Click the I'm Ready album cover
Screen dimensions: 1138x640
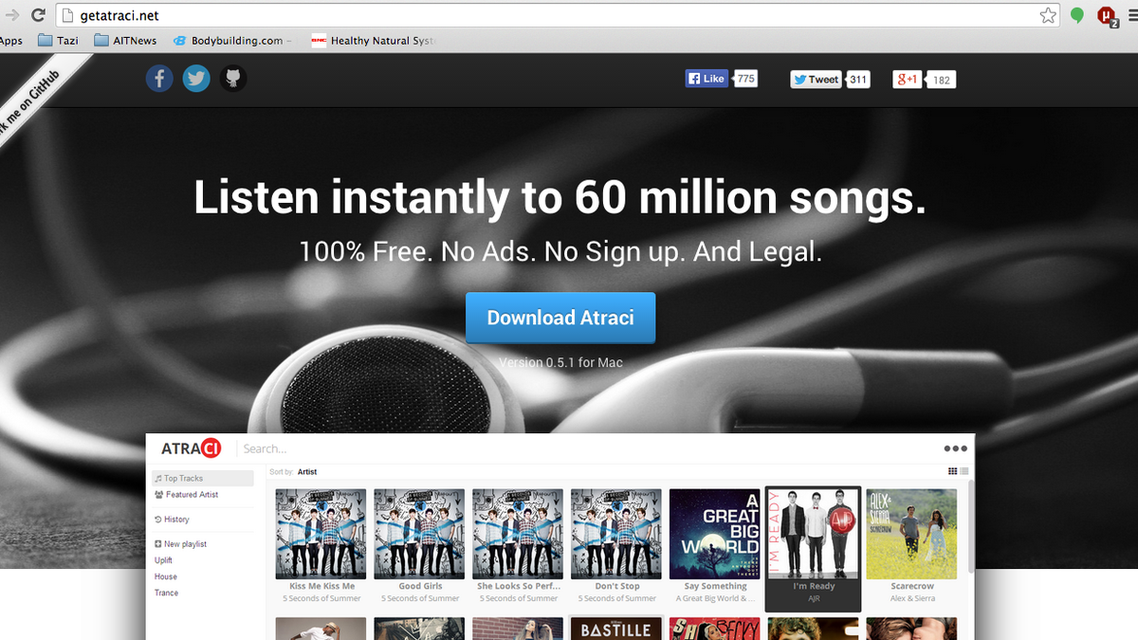[x=813, y=534]
